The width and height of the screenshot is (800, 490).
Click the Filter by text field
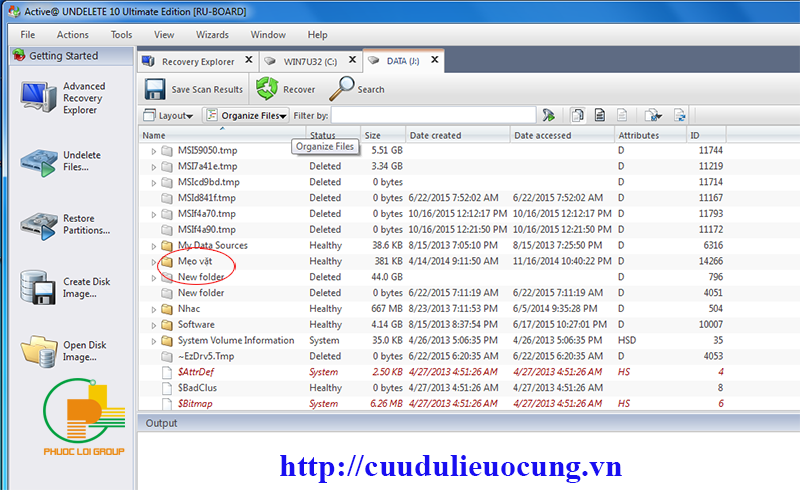(433, 115)
